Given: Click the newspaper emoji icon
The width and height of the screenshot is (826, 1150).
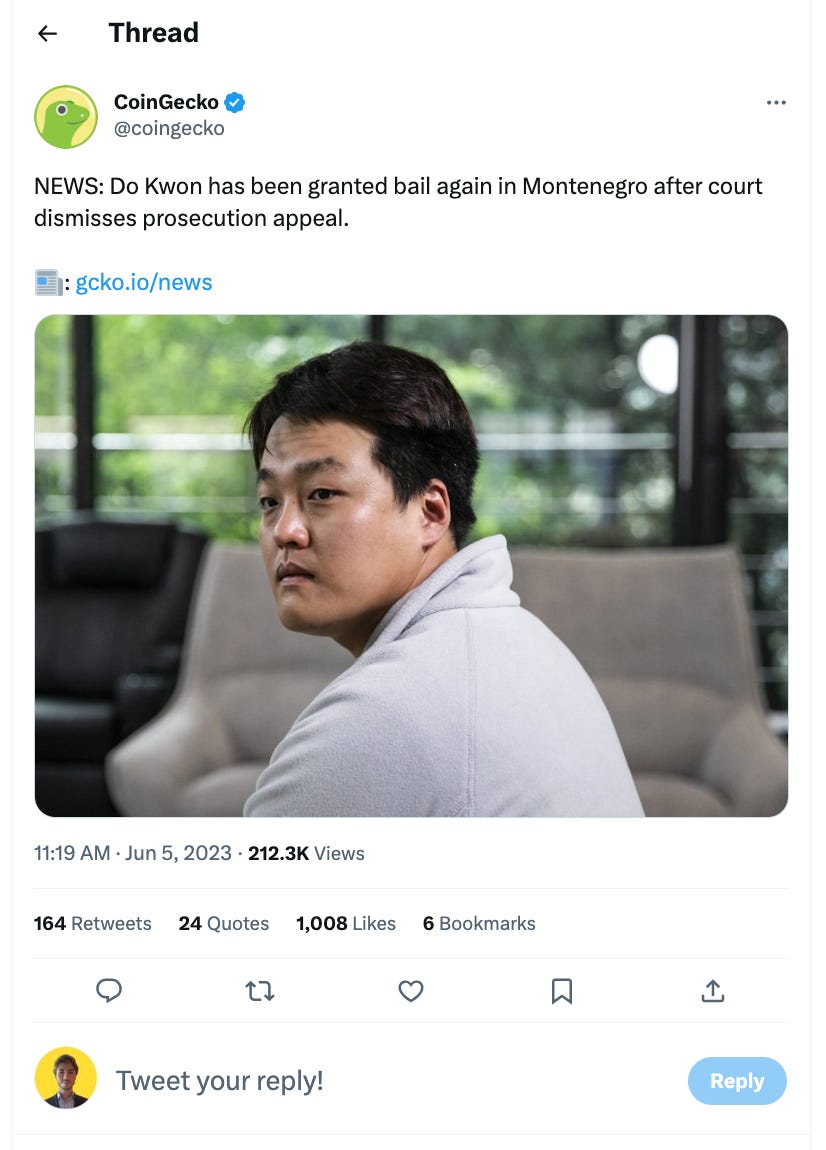Looking at the screenshot, I should [x=48, y=282].
